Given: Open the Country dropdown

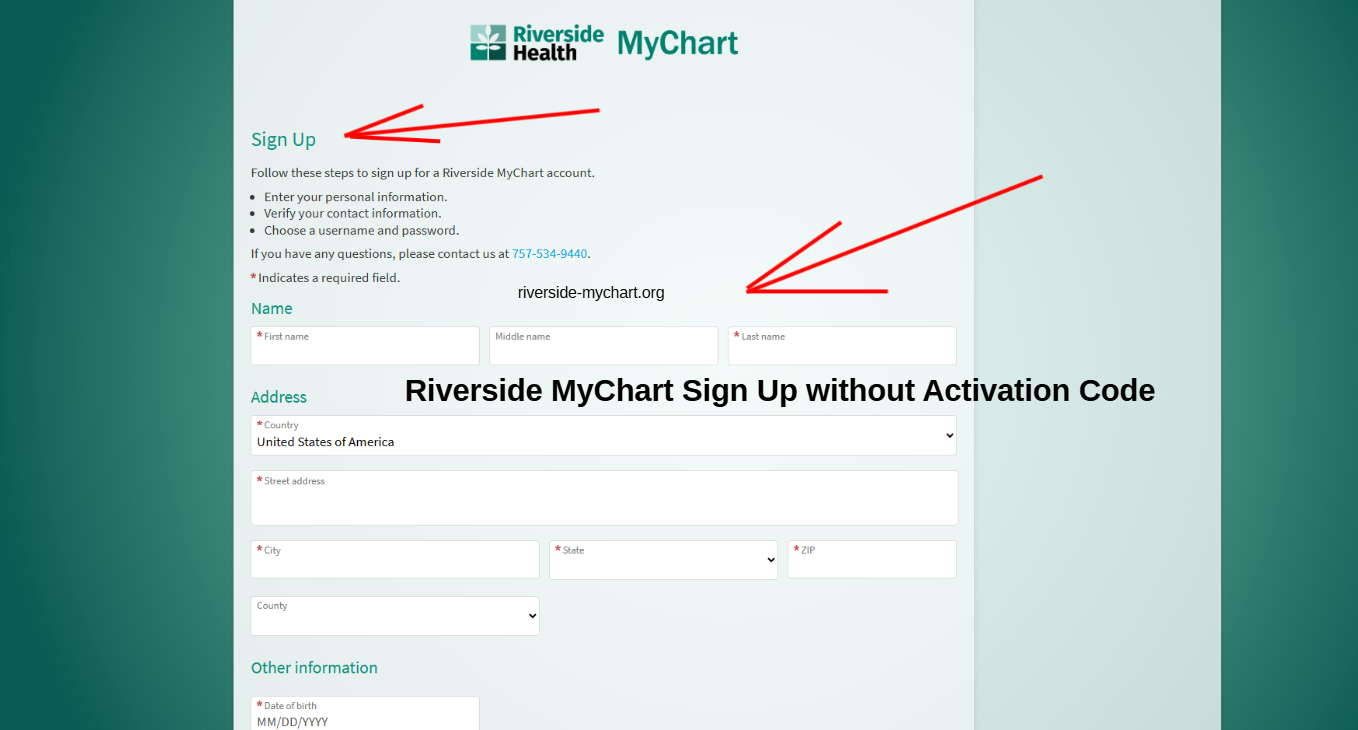Looking at the screenshot, I should pyautogui.click(x=603, y=436).
